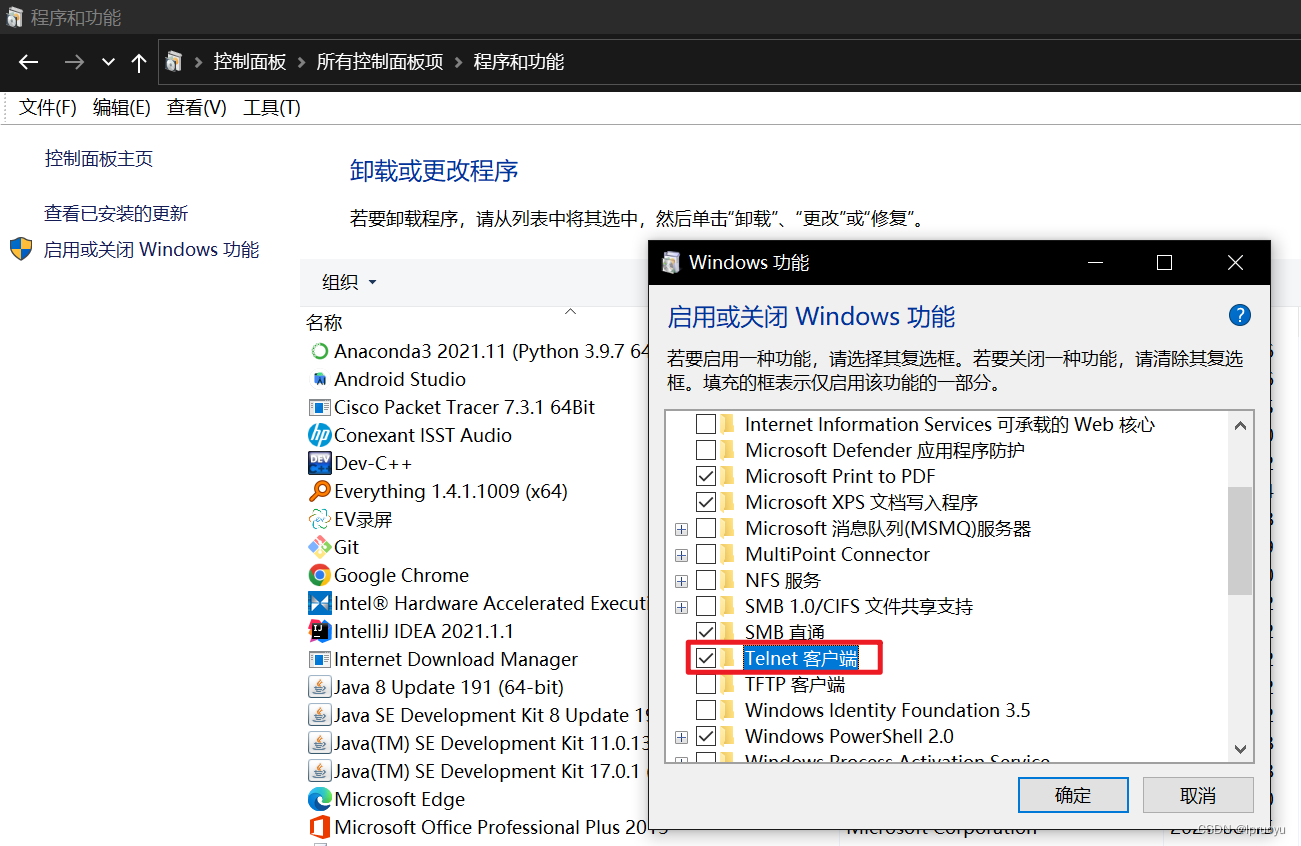Click the control panel icon in address bar
Image resolution: width=1301 pixels, height=846 pixels.
click(x=174, y=62)
